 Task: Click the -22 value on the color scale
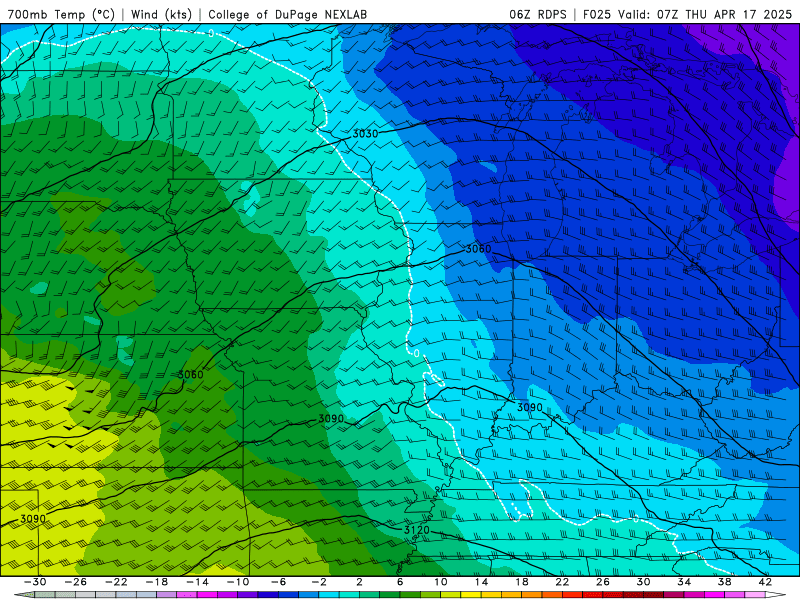point(116,582)
